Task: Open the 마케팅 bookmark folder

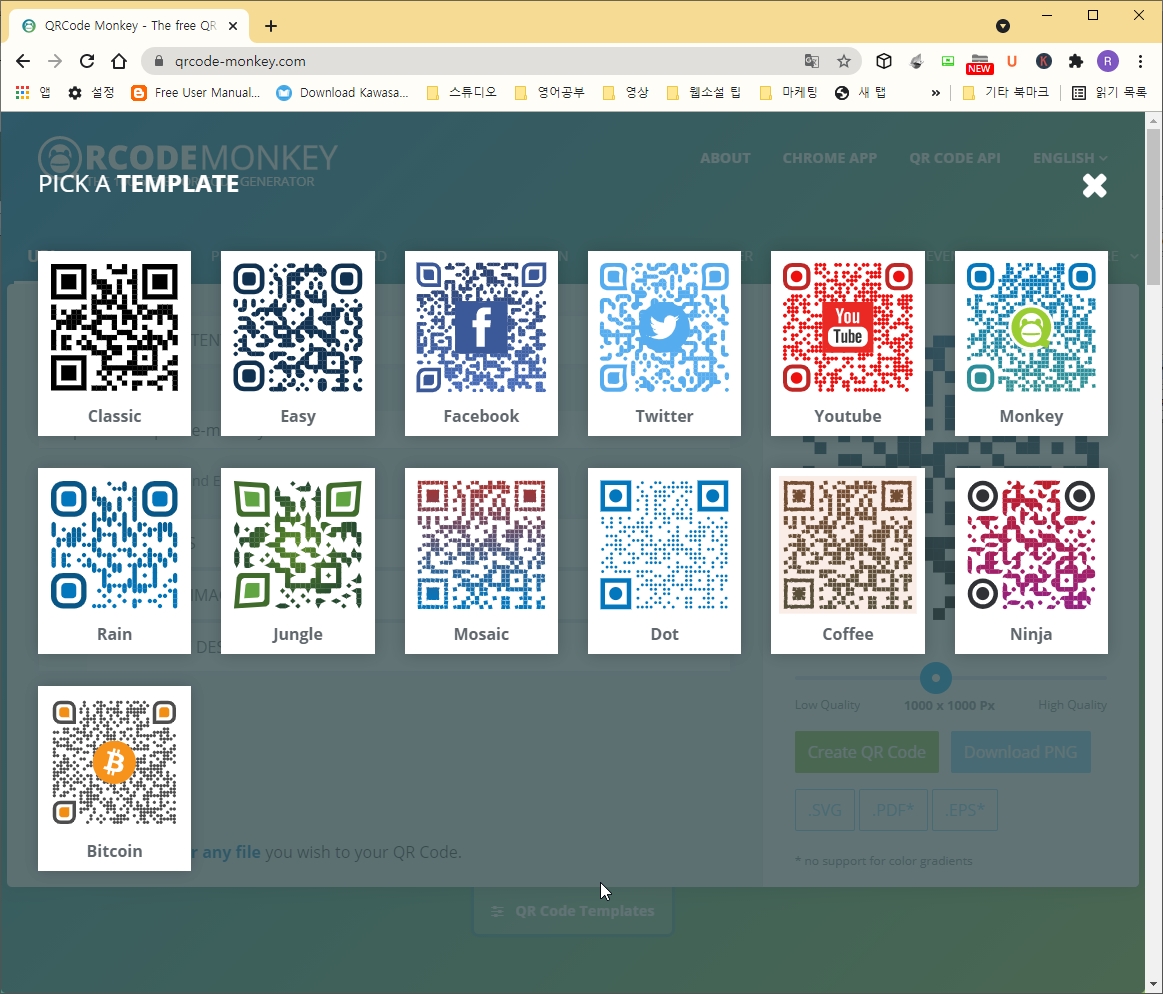Action: 789,93
